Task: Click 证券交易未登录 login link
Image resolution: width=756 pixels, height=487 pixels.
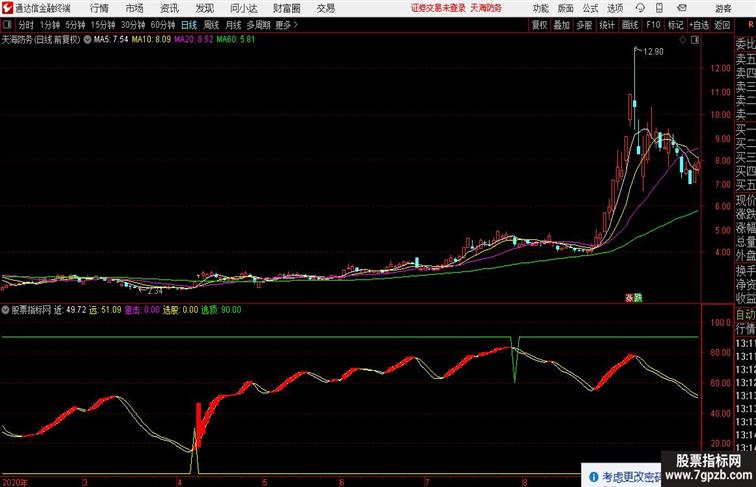Action: point(438,8)
